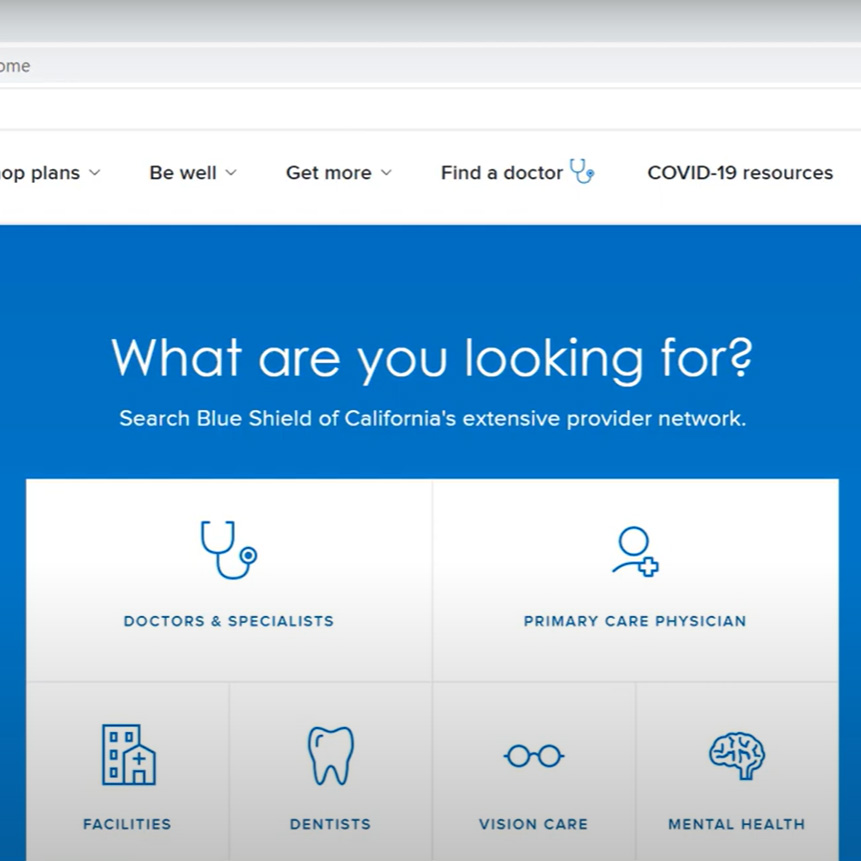This screenshot has height=861, width=861.
Task: Click the cross symbol on the physician icon
Action: point(649,567)
